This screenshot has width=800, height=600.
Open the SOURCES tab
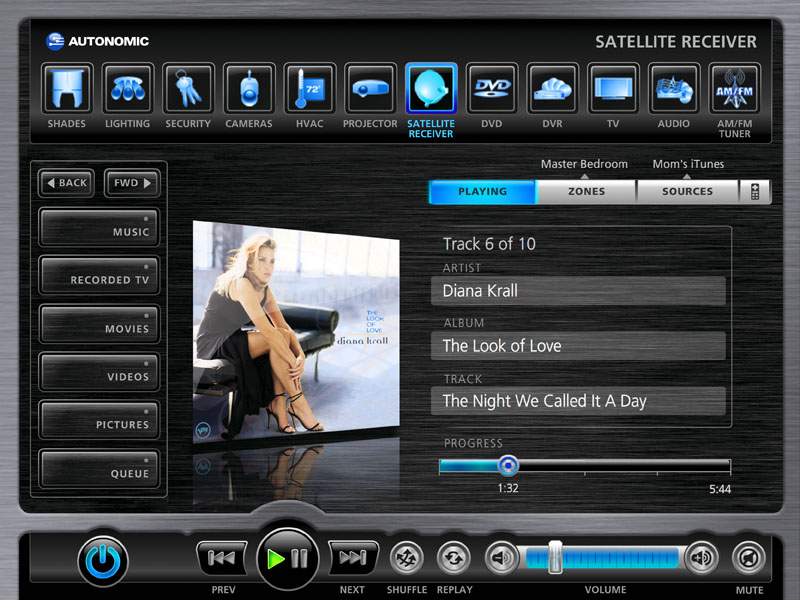(688, 191)
